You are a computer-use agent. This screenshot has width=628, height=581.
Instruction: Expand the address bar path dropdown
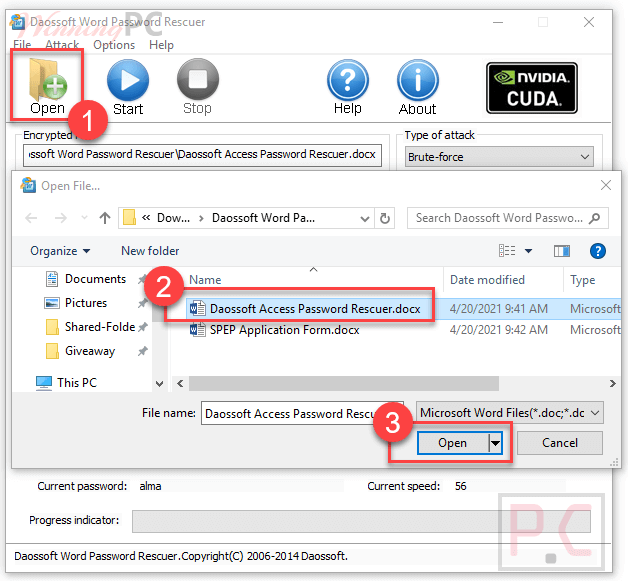[364, 219]
